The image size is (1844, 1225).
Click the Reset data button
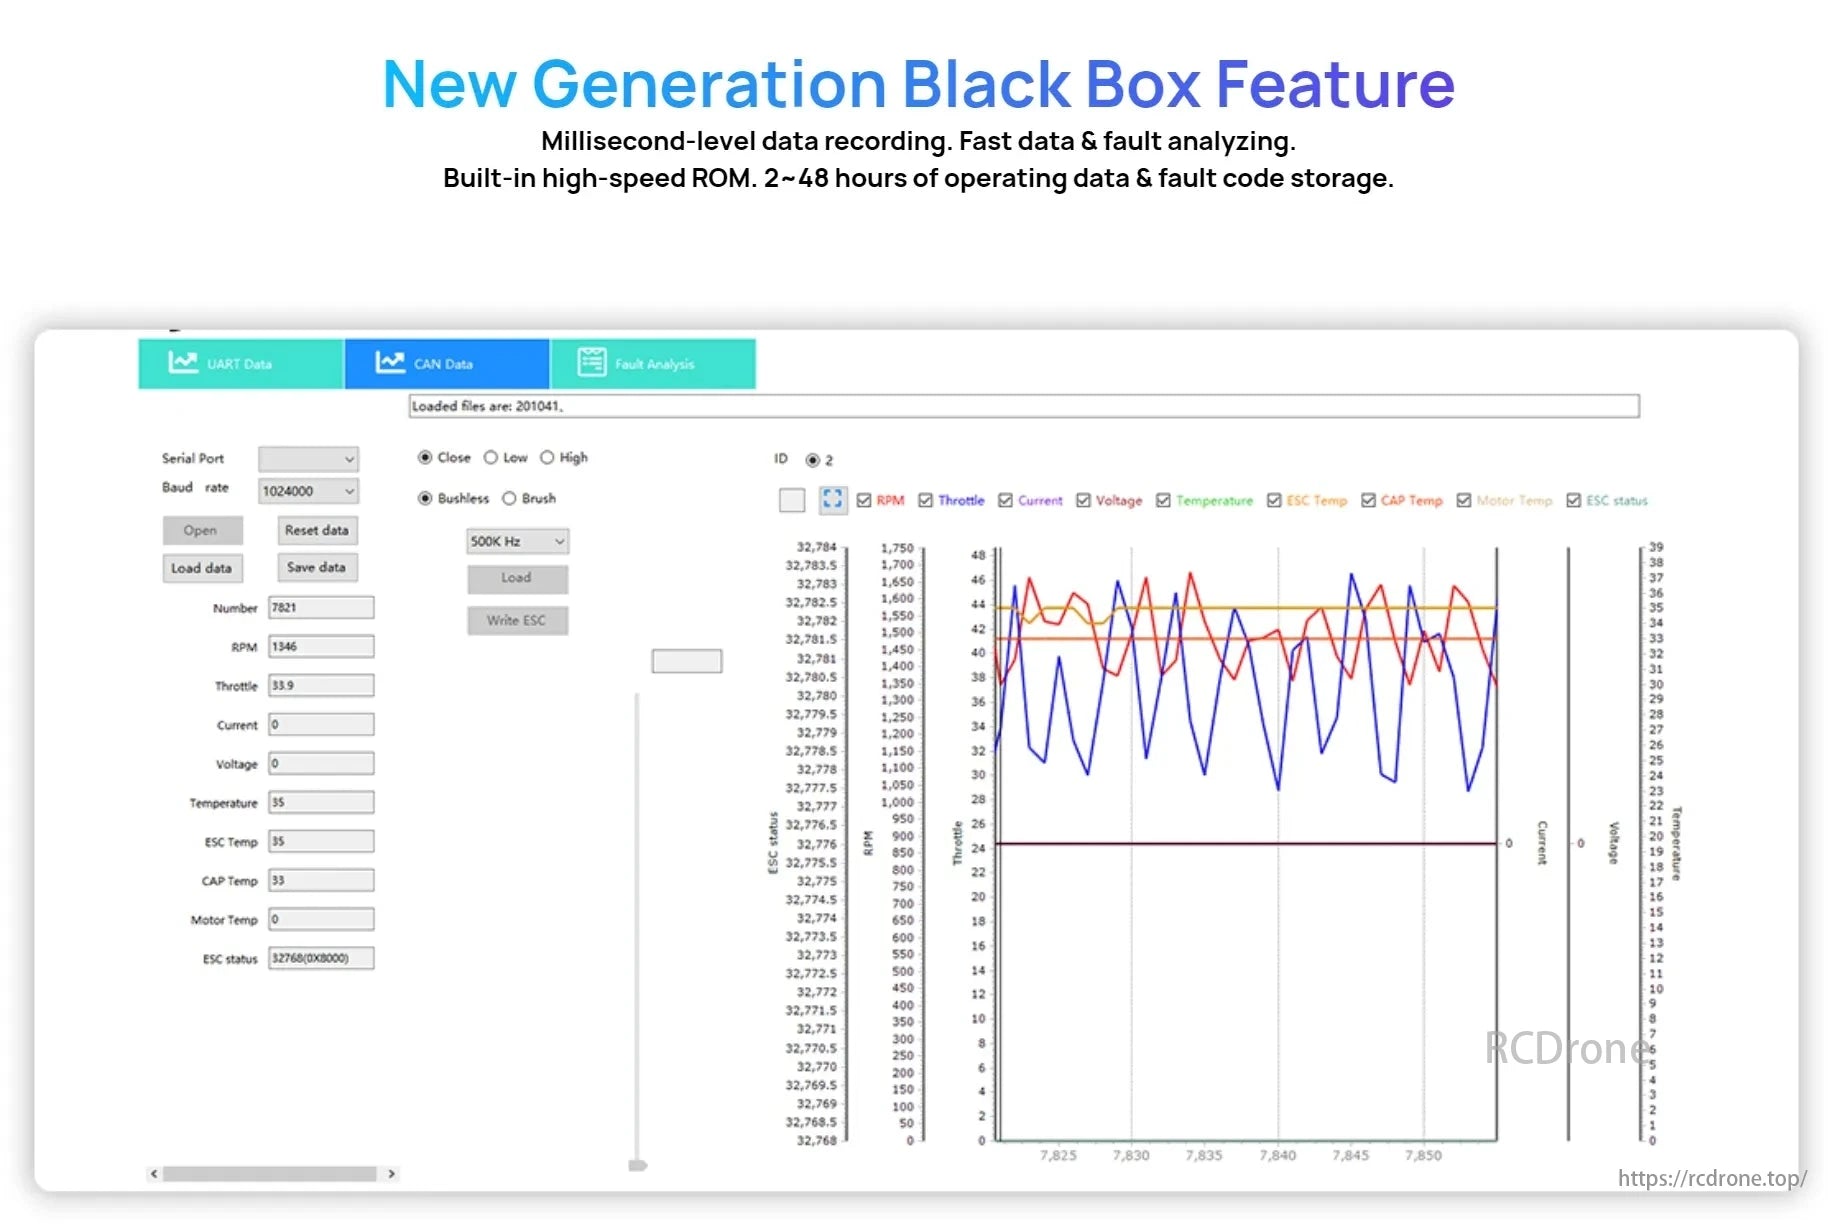click(316, 530)
